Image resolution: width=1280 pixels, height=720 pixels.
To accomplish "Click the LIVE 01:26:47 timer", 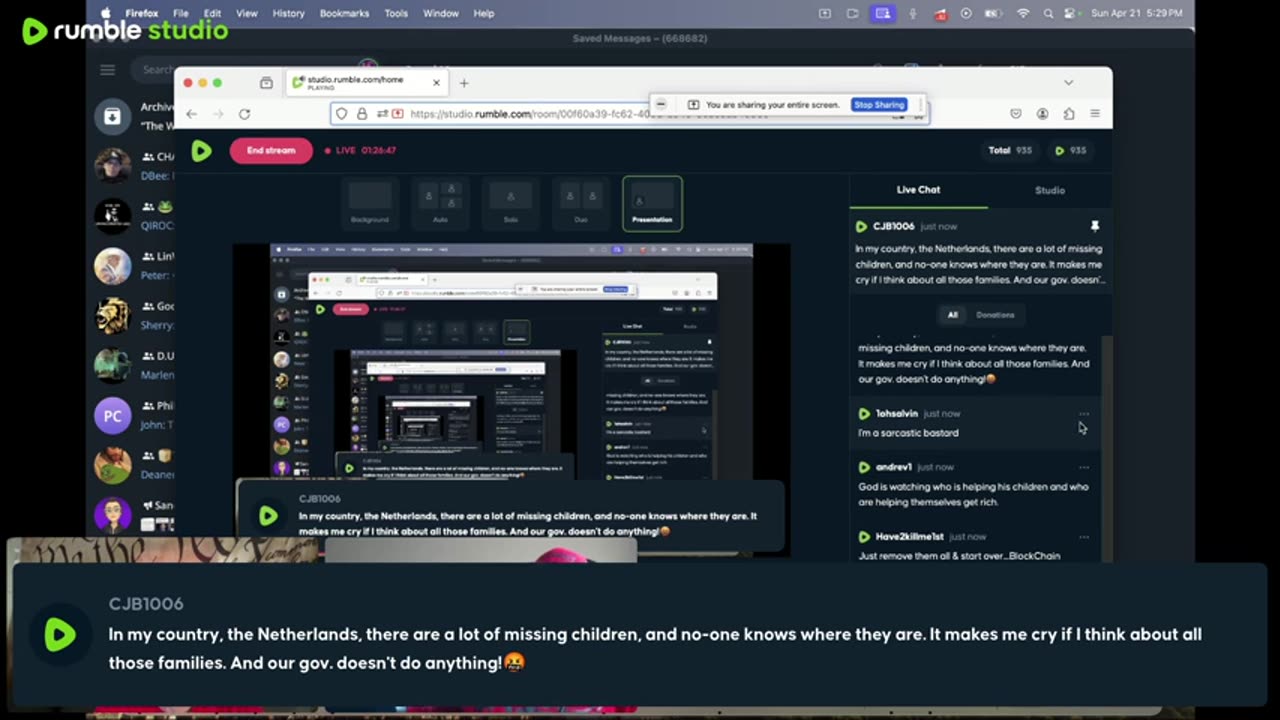I will pos(360,150).
